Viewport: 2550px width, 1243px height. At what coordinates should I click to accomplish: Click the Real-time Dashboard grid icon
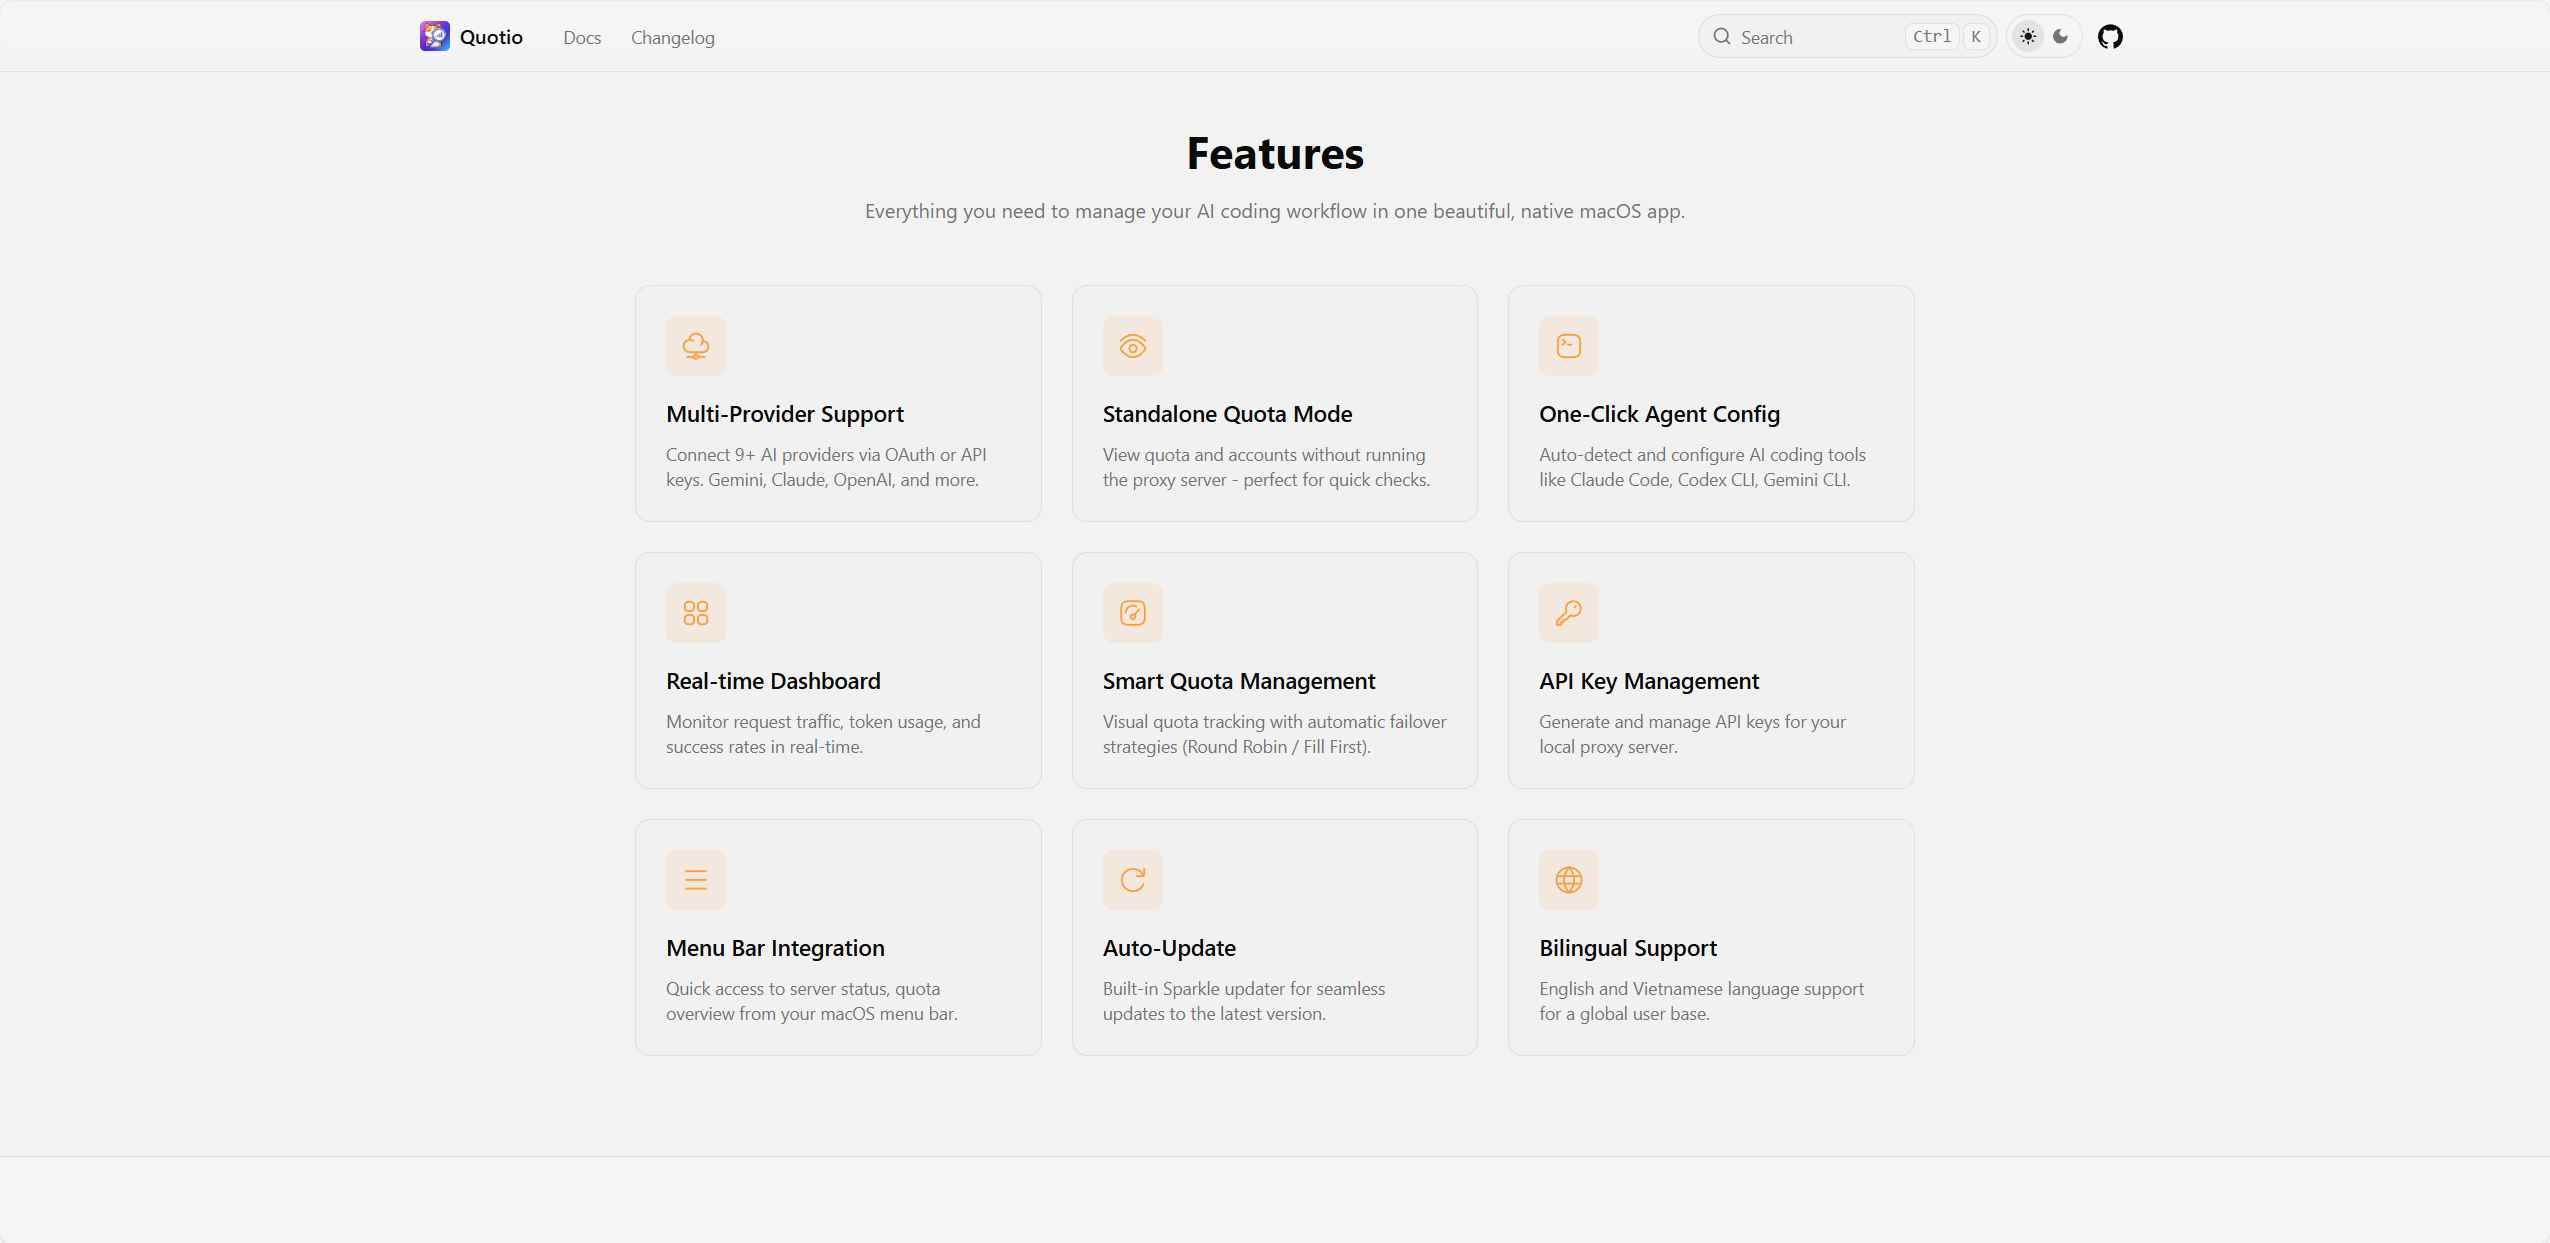tap(696, 613)
